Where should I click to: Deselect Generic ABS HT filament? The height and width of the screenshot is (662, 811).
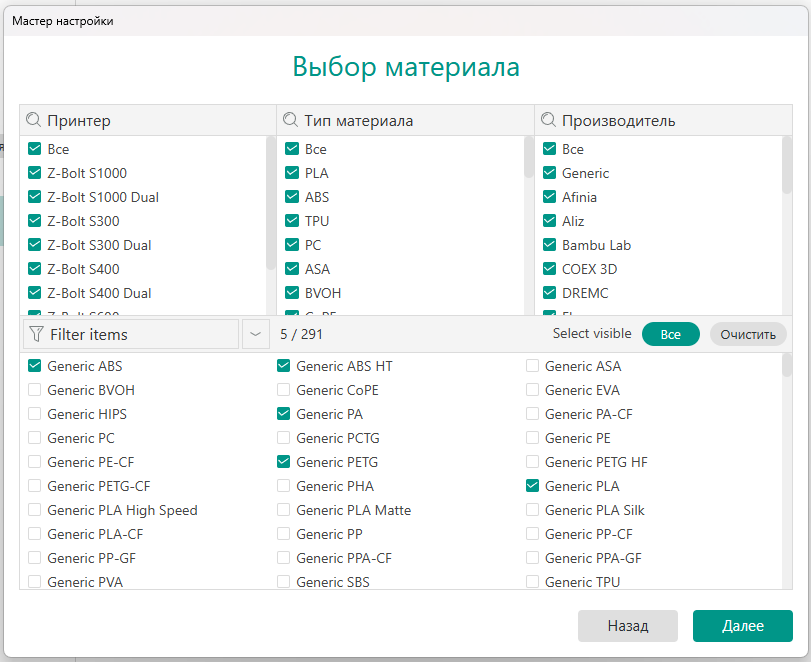pyautogui.click(x=283, y=366)
